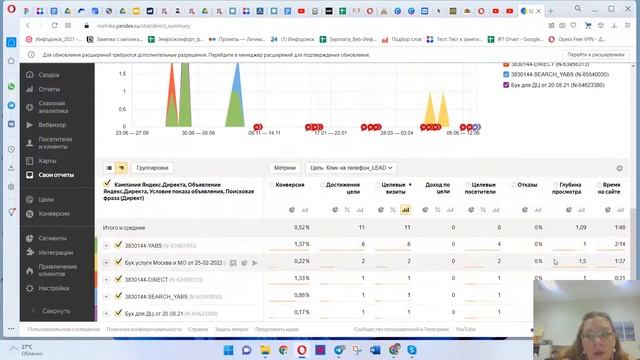
Task: Open Карты in the sidebar
Action: [47, 161]
